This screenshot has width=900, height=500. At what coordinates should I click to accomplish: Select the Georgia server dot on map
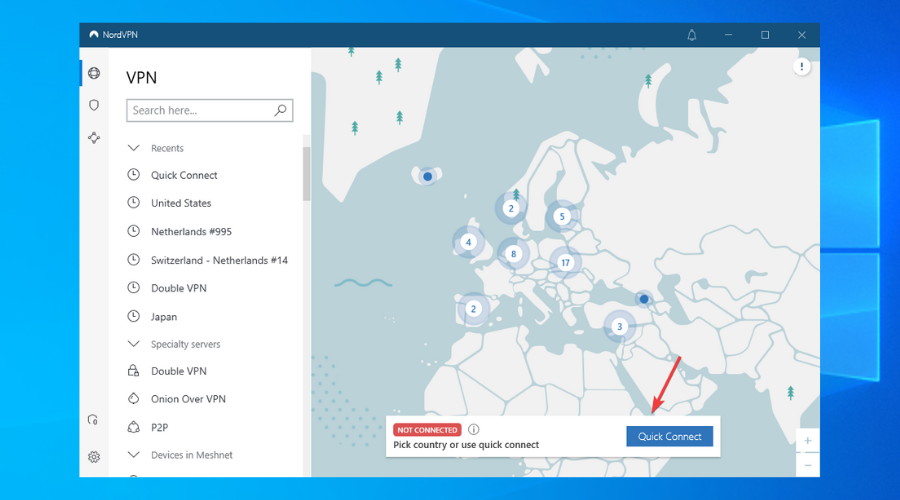coord(644,299)
